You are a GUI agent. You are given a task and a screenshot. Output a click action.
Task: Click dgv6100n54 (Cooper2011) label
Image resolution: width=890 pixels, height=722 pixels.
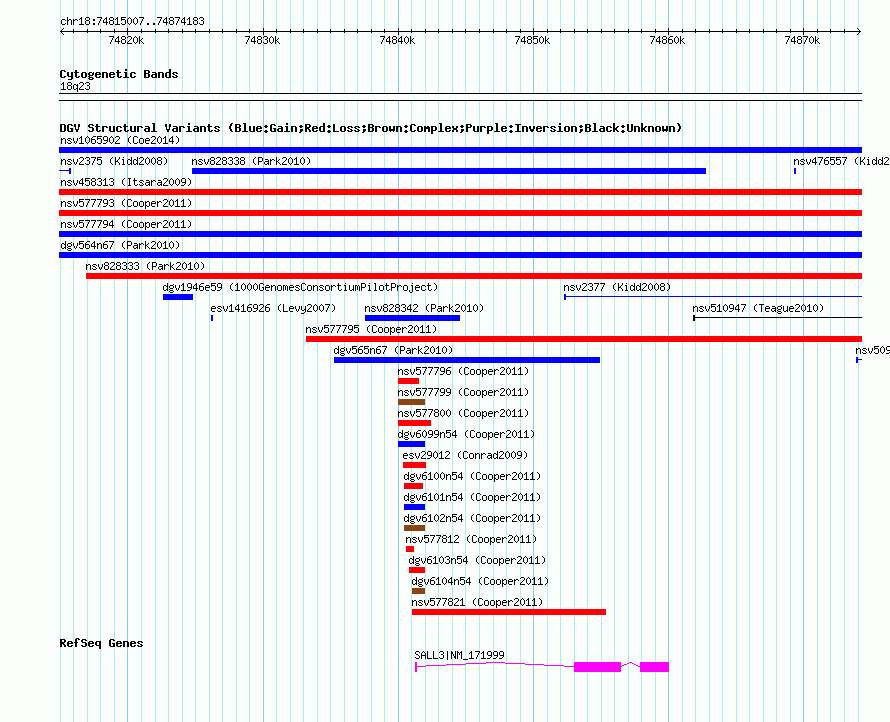[472, 476]
